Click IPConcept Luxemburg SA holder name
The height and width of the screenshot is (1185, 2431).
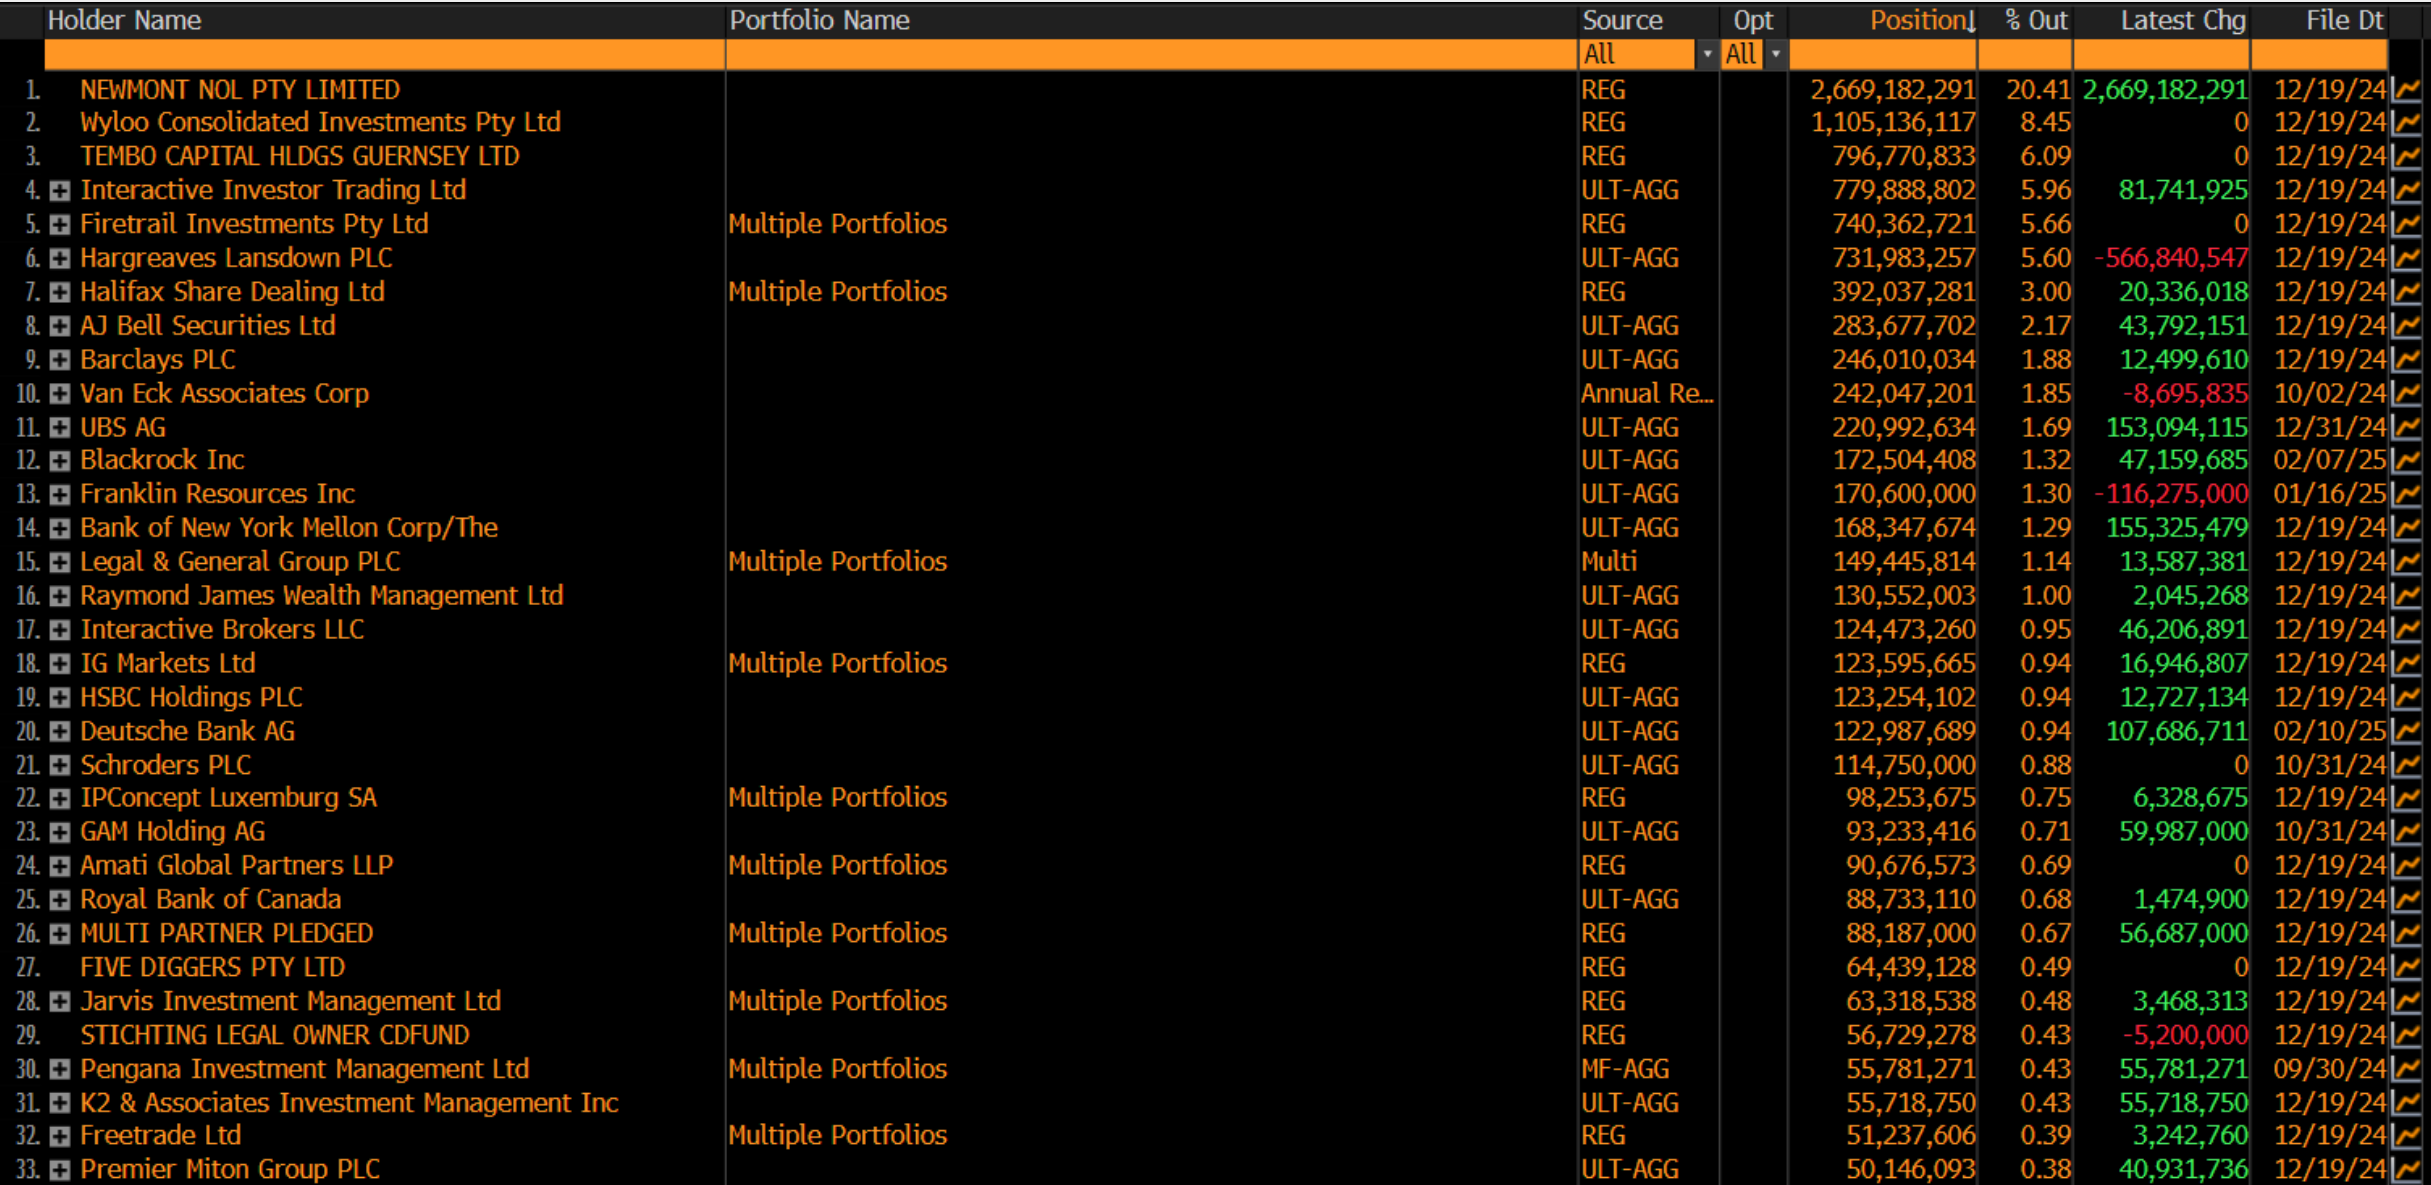point(228,799)
